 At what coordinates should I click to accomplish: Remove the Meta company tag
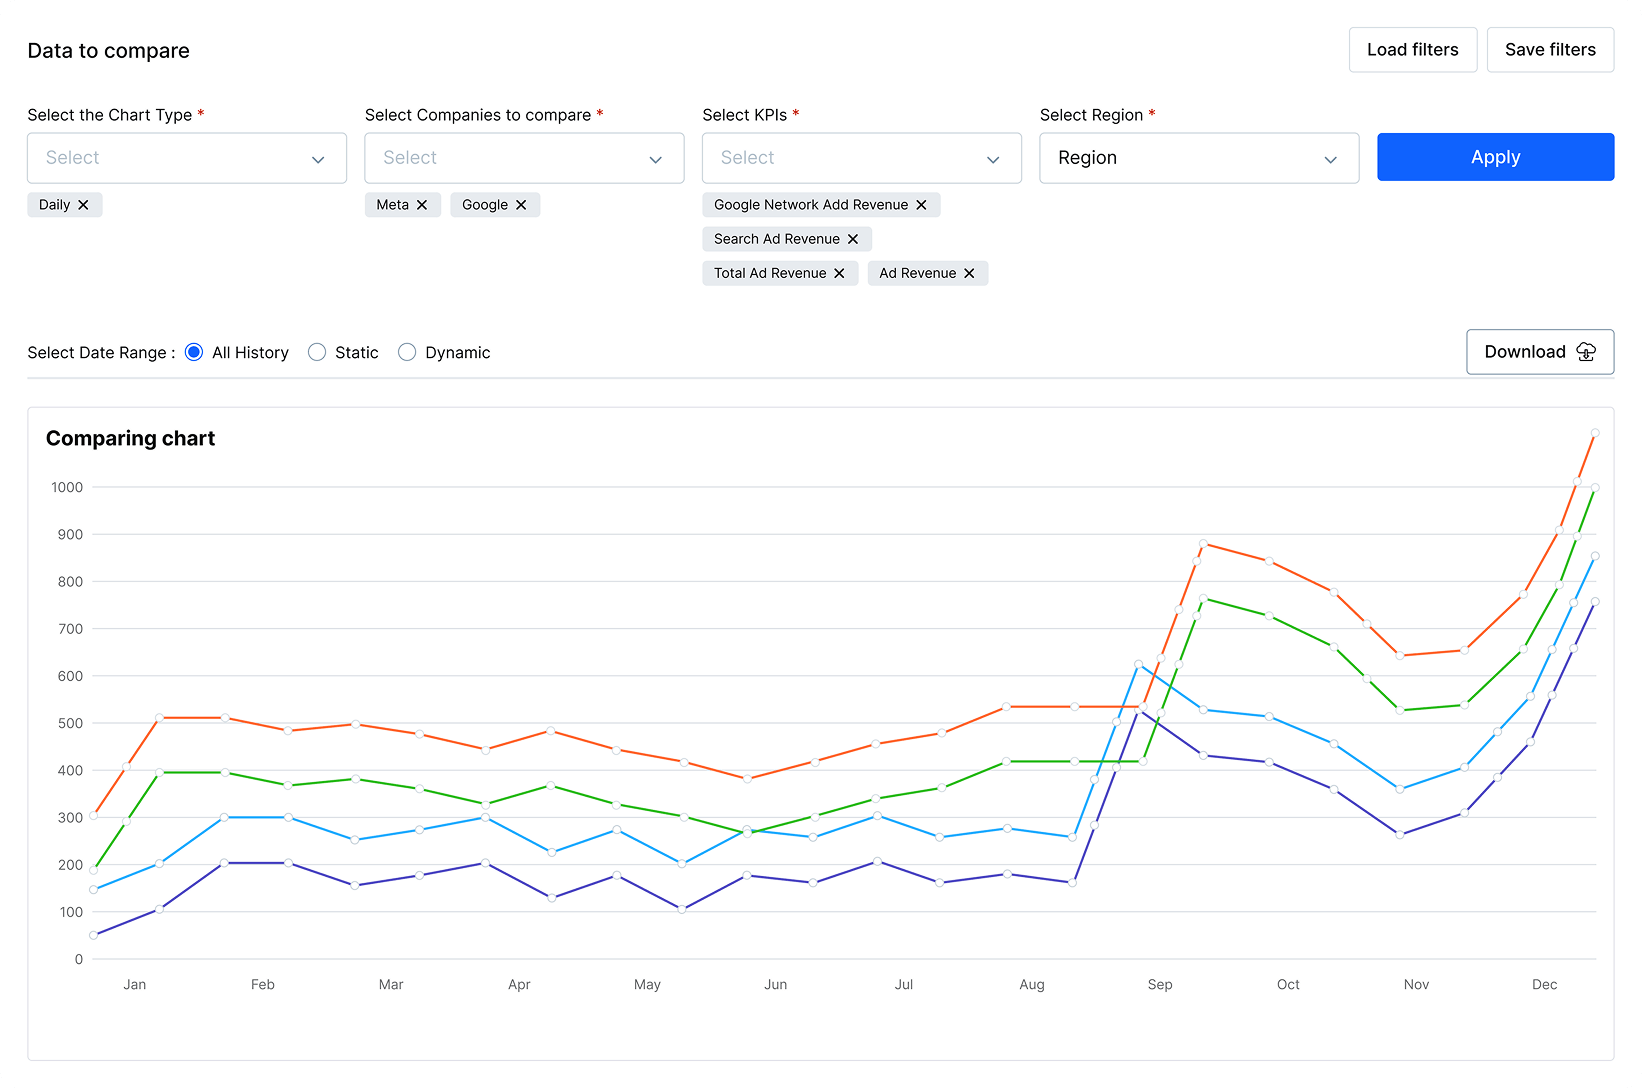click(424, 204)
